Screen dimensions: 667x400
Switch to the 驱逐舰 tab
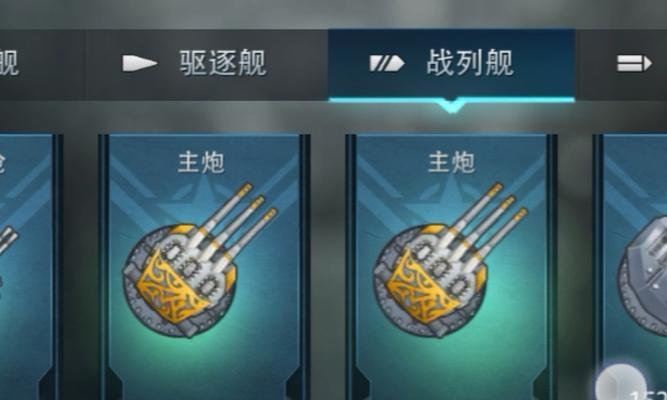(x=207, y=65)
